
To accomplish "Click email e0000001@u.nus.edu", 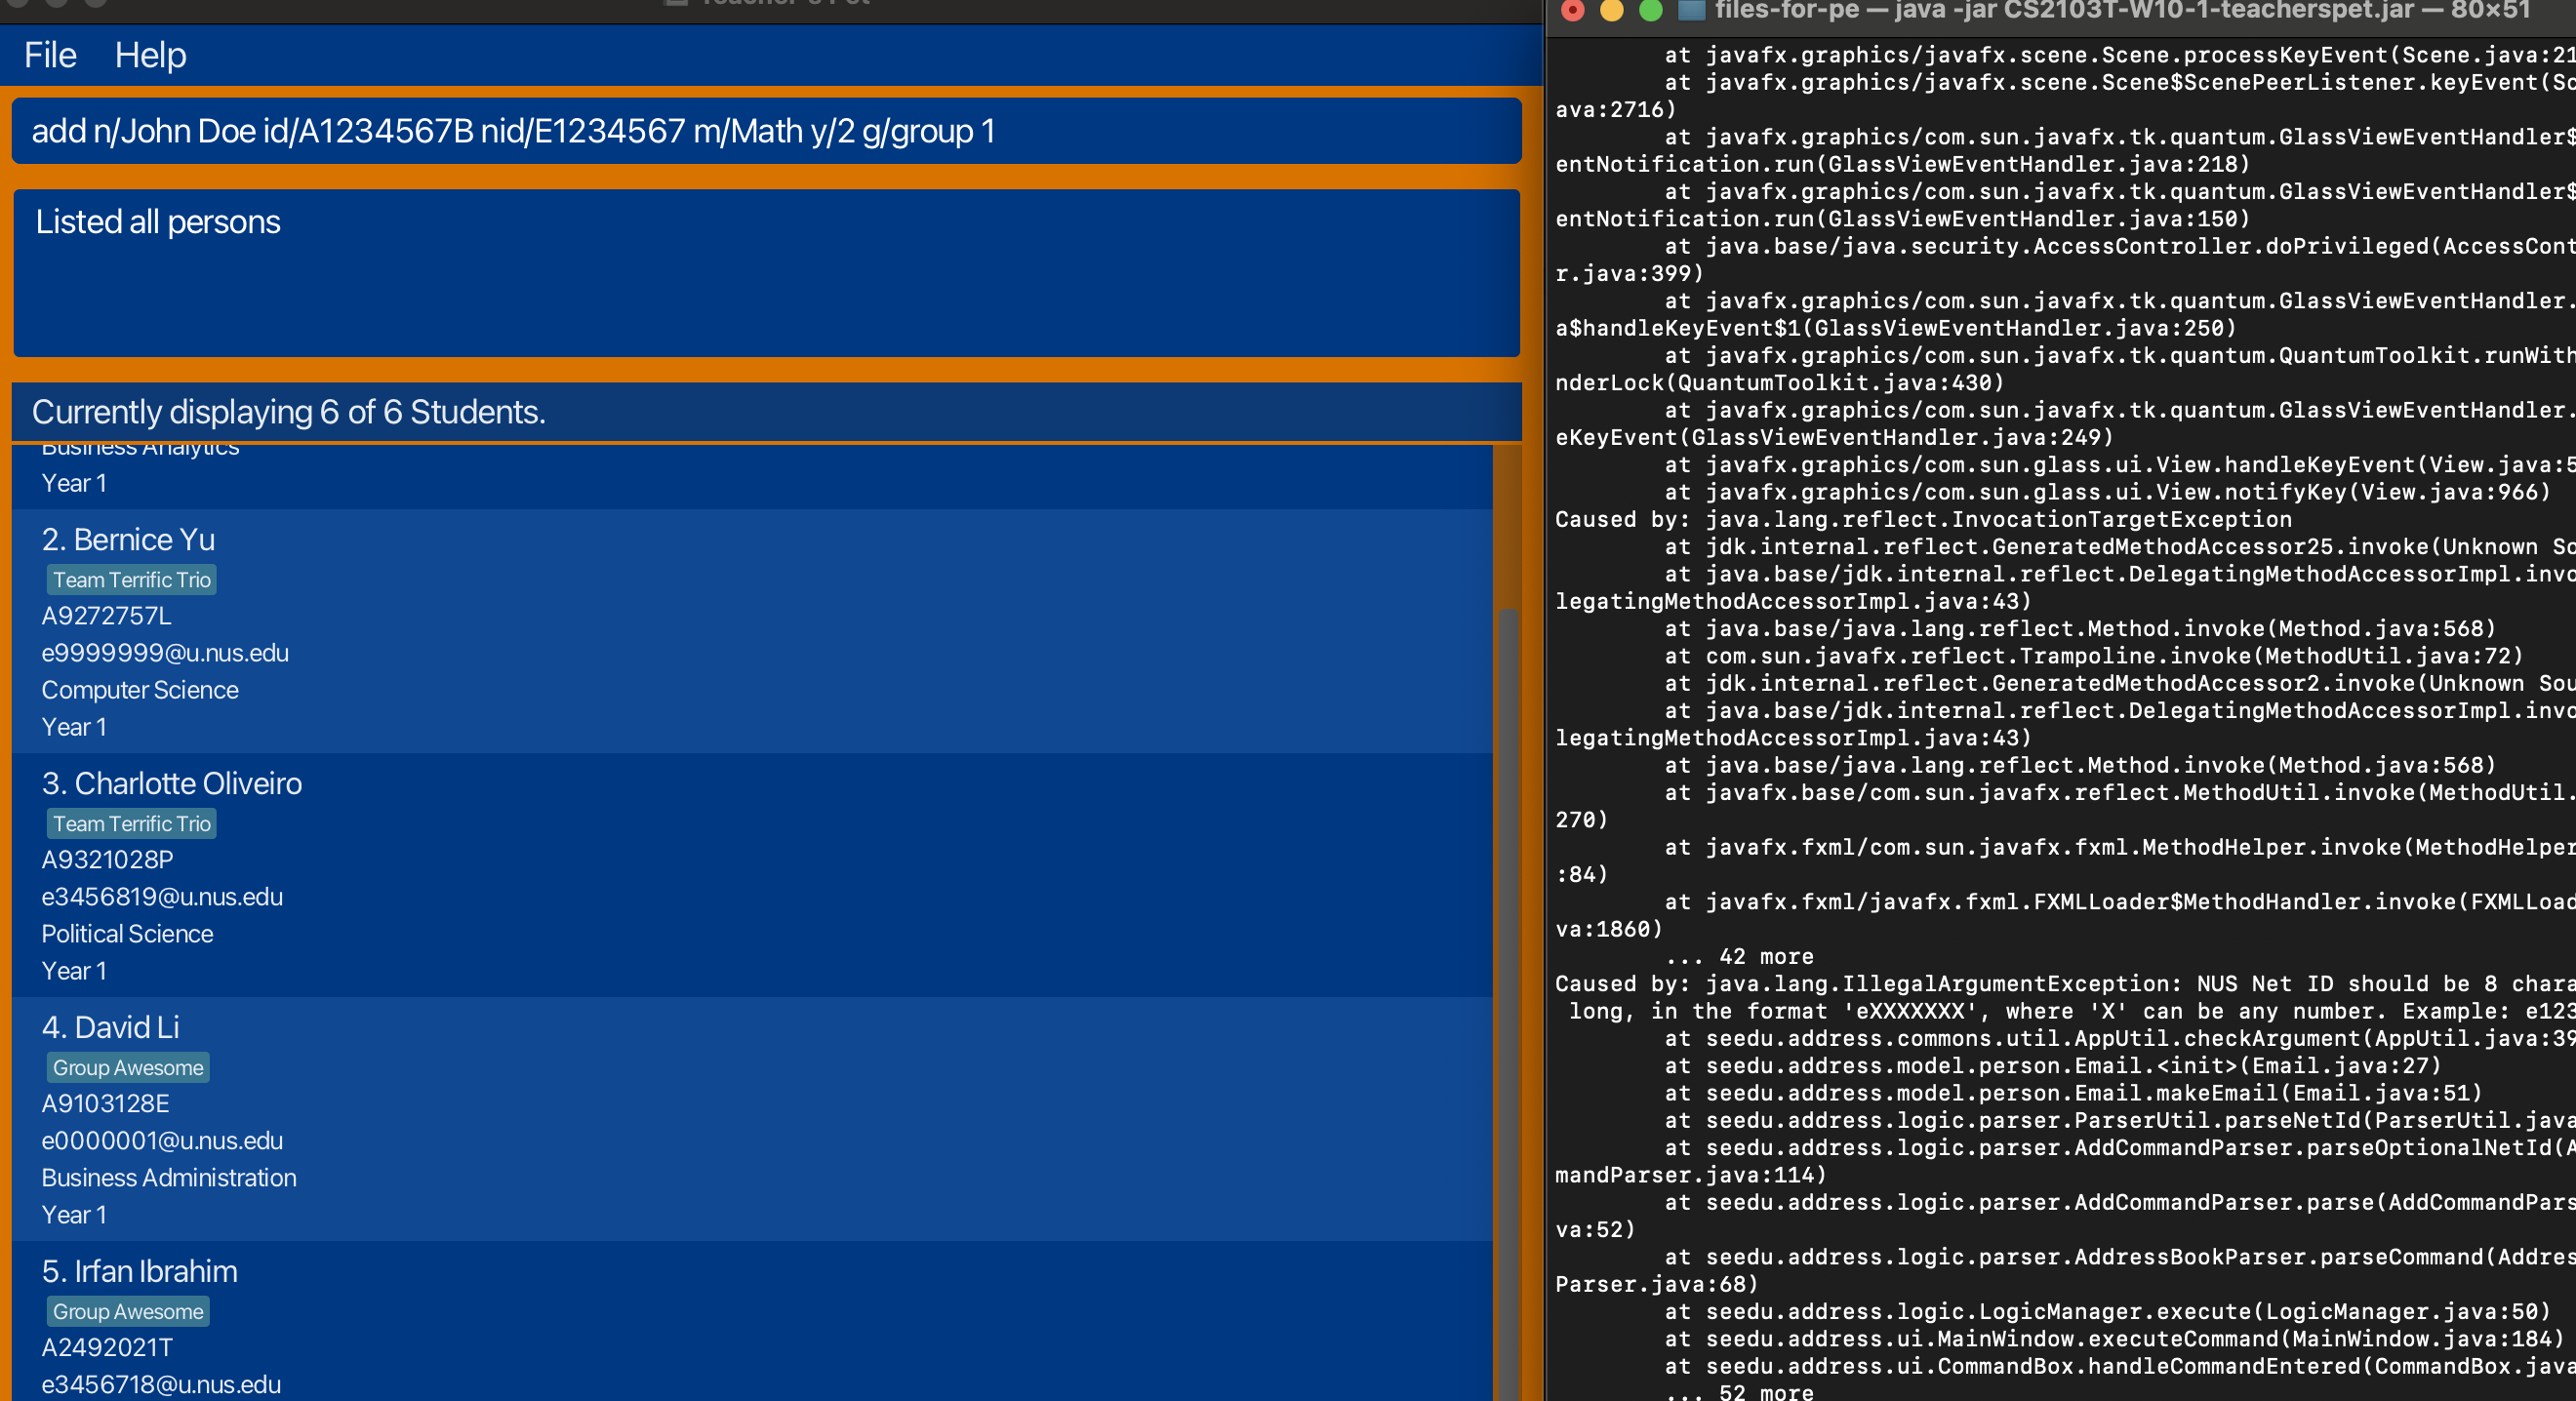I will [162, 1141].
